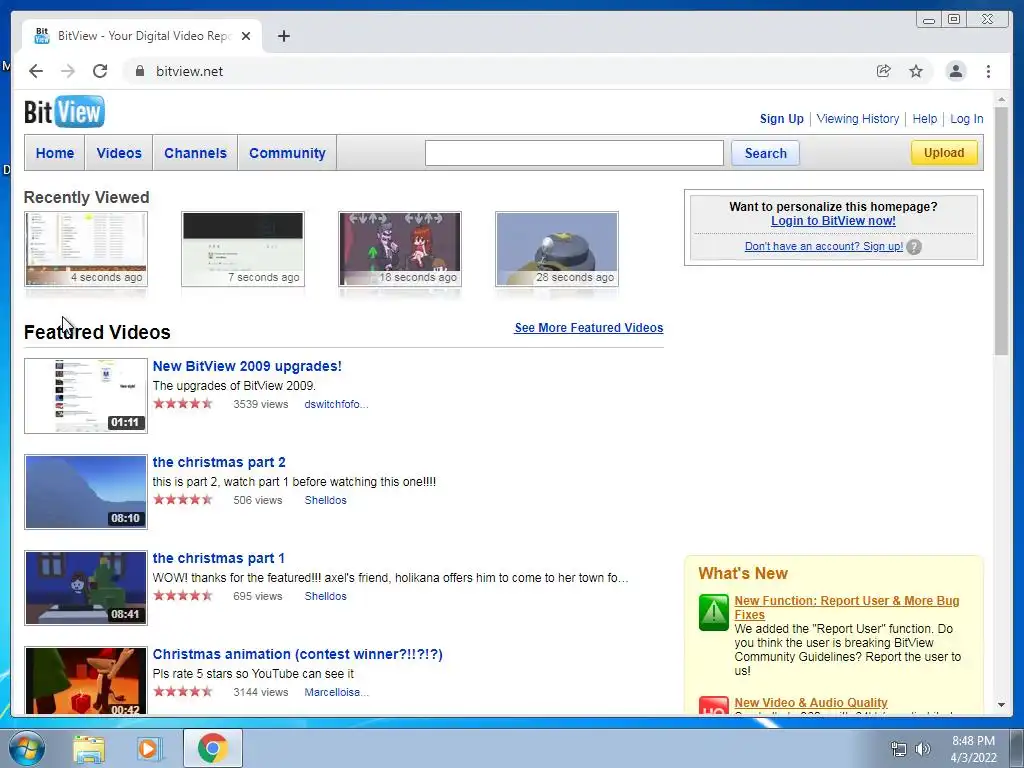Open New Video & Audio Quality link
Screen dimensions: 1024x768
810,703
